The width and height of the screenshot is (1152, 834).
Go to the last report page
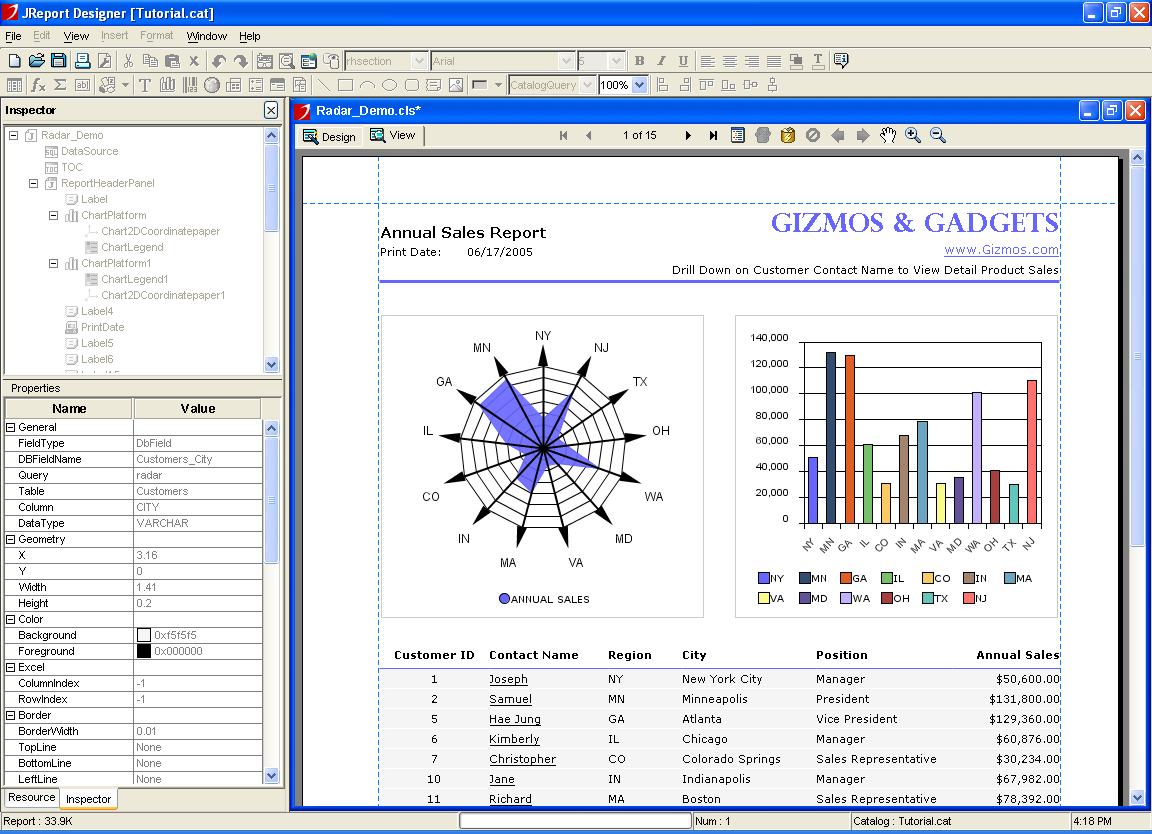point(713,135)
